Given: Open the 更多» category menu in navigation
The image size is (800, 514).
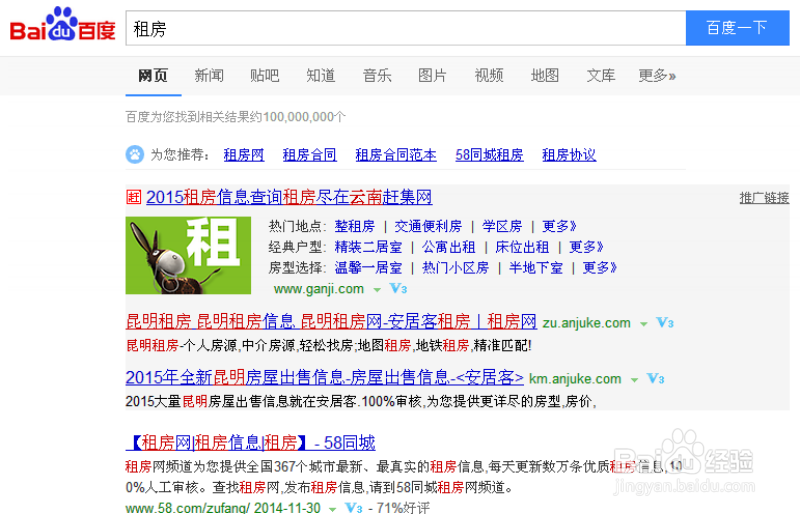Looking at the screenshot, I should tap(657, 76).
